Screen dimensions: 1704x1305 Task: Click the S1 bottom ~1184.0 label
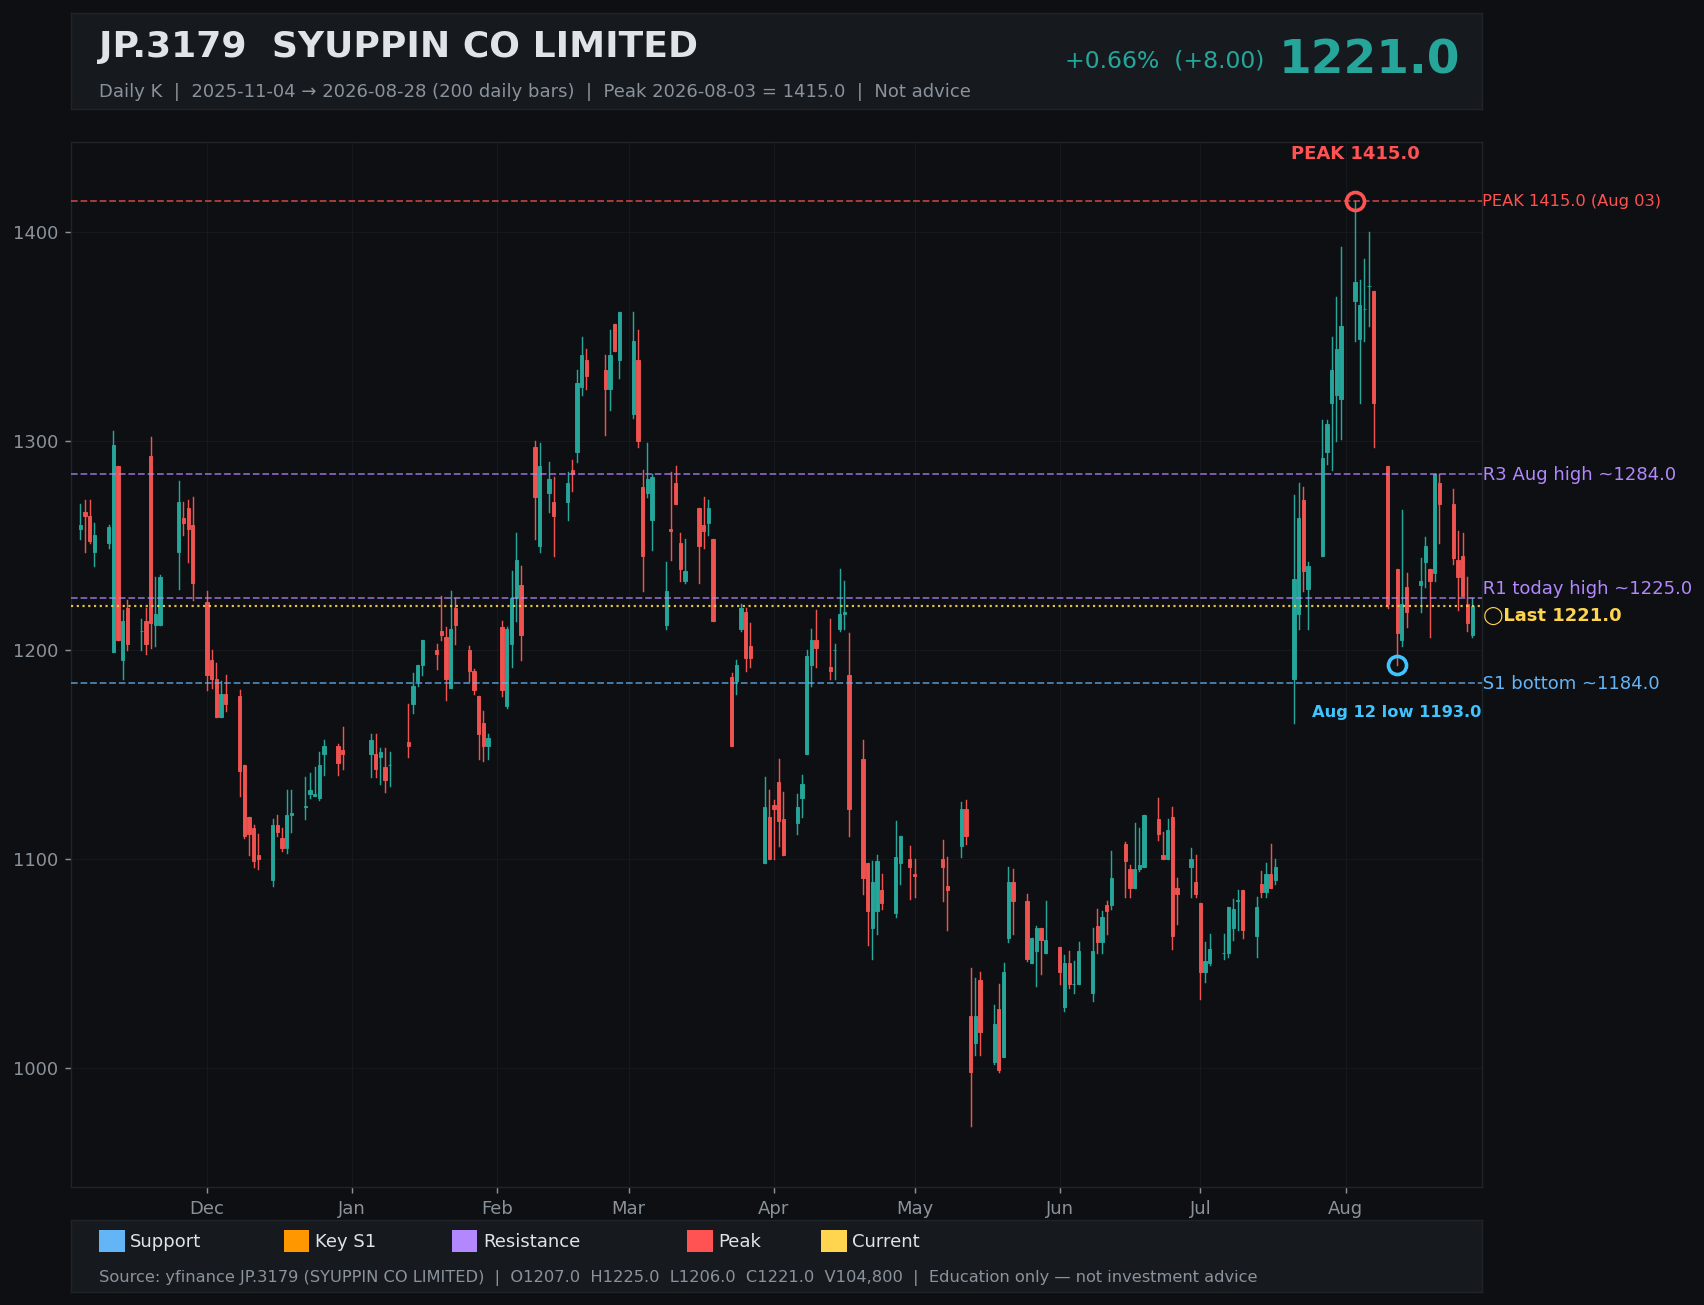click(1570, 683)
